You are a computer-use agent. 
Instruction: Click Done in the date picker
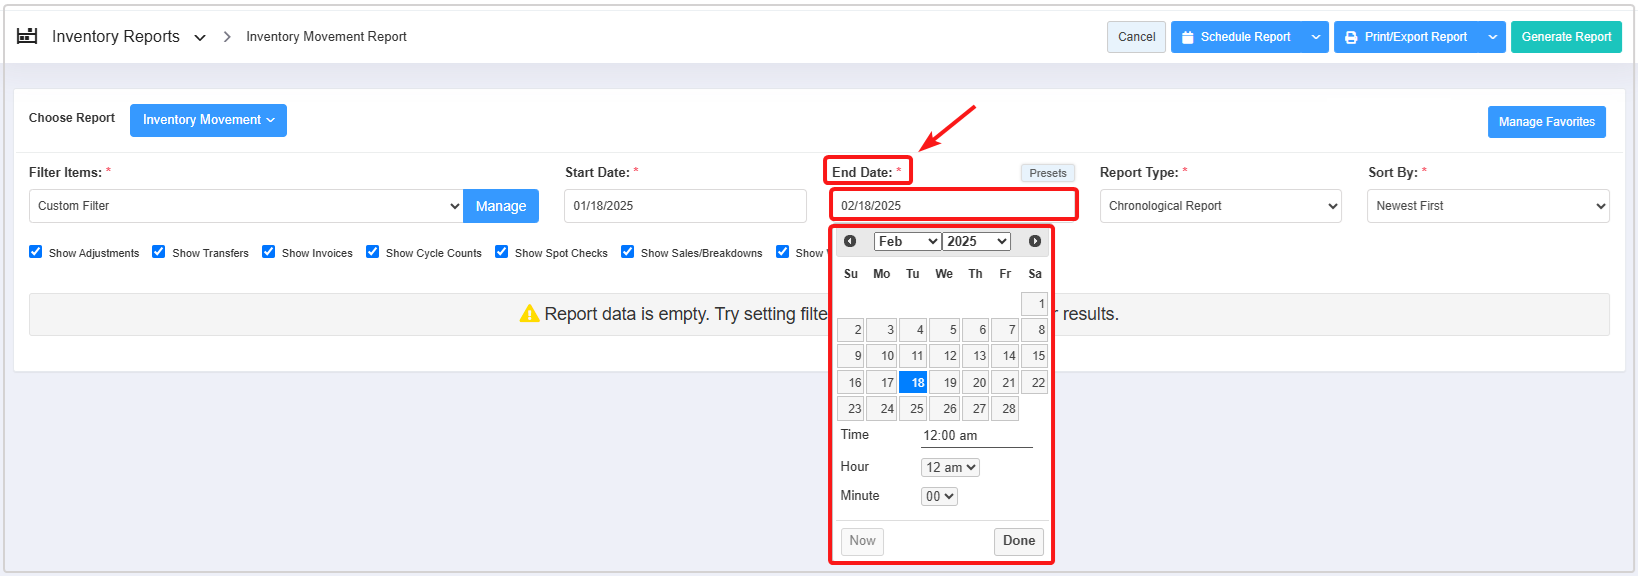pos(1018,541)
